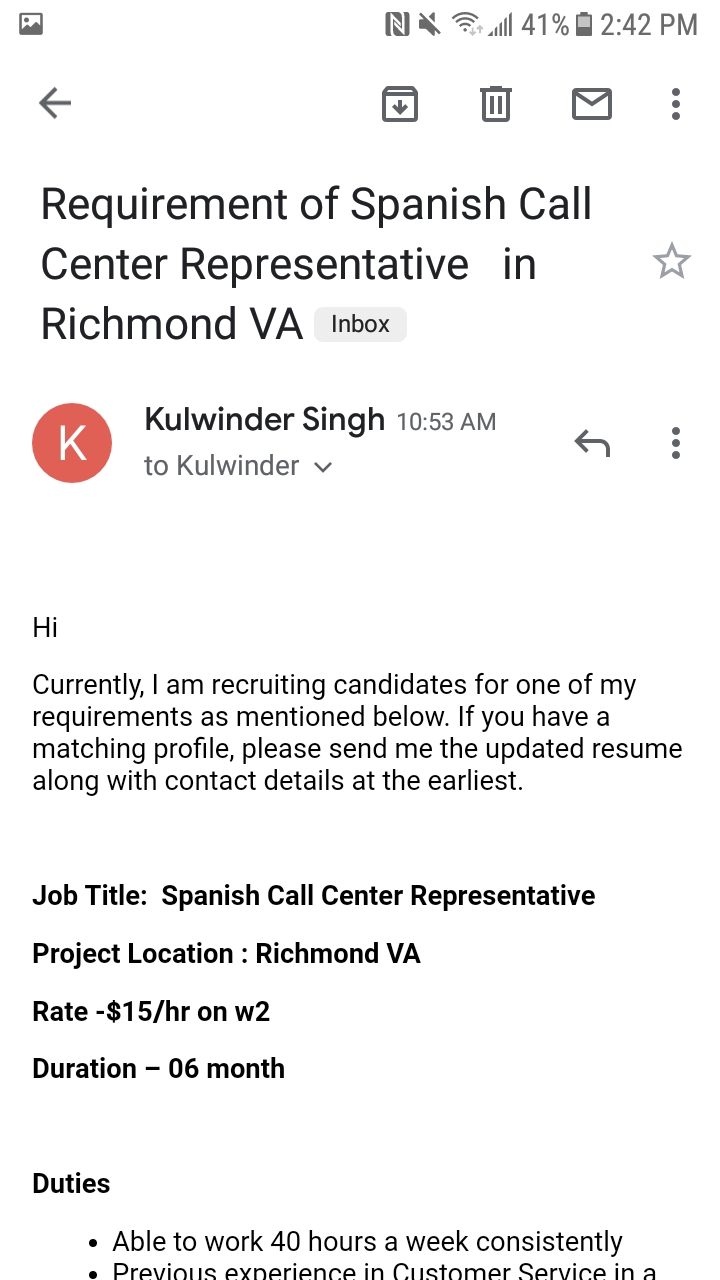Tap the 10:53 AM timestamp
Viewport: 720px width, 1280px height.
[446, 422]
